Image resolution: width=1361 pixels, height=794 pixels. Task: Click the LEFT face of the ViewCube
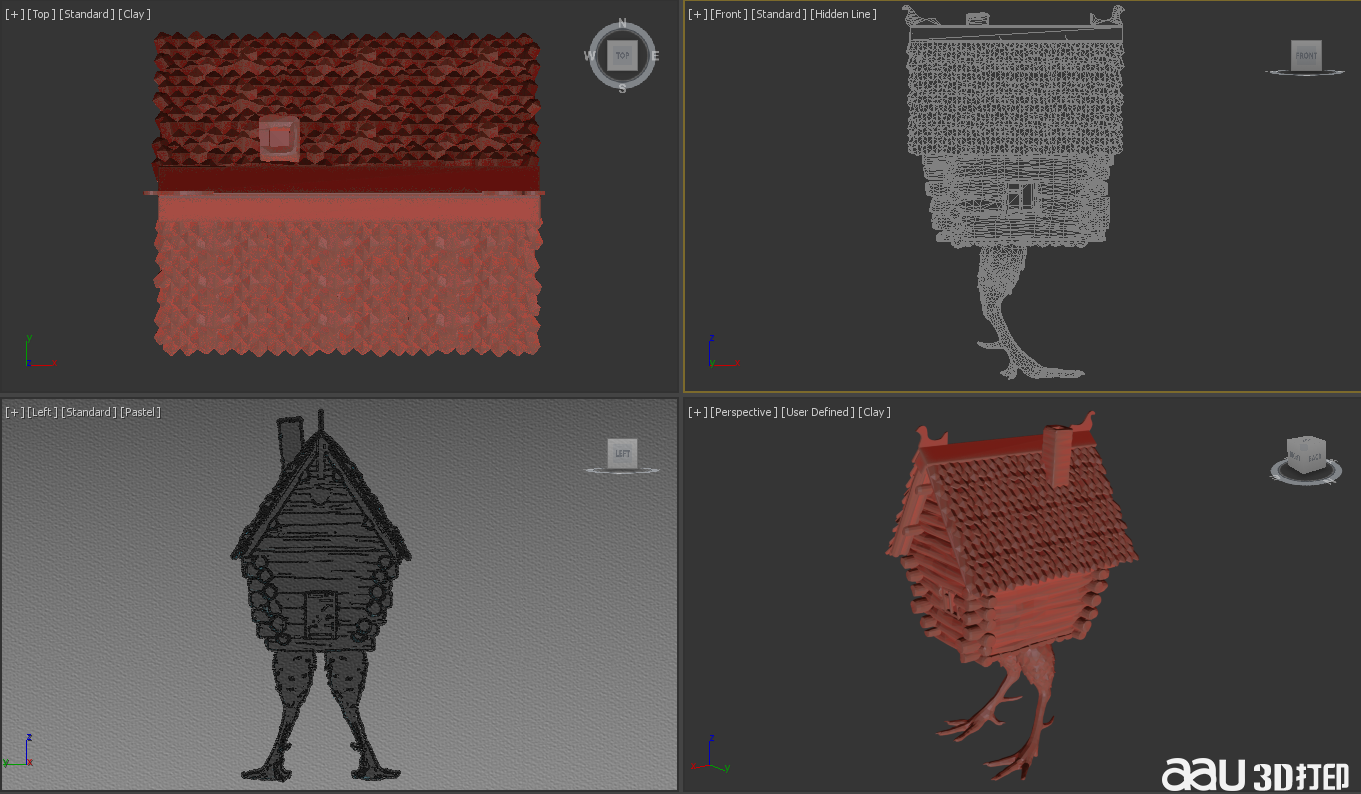pos(622,454)
